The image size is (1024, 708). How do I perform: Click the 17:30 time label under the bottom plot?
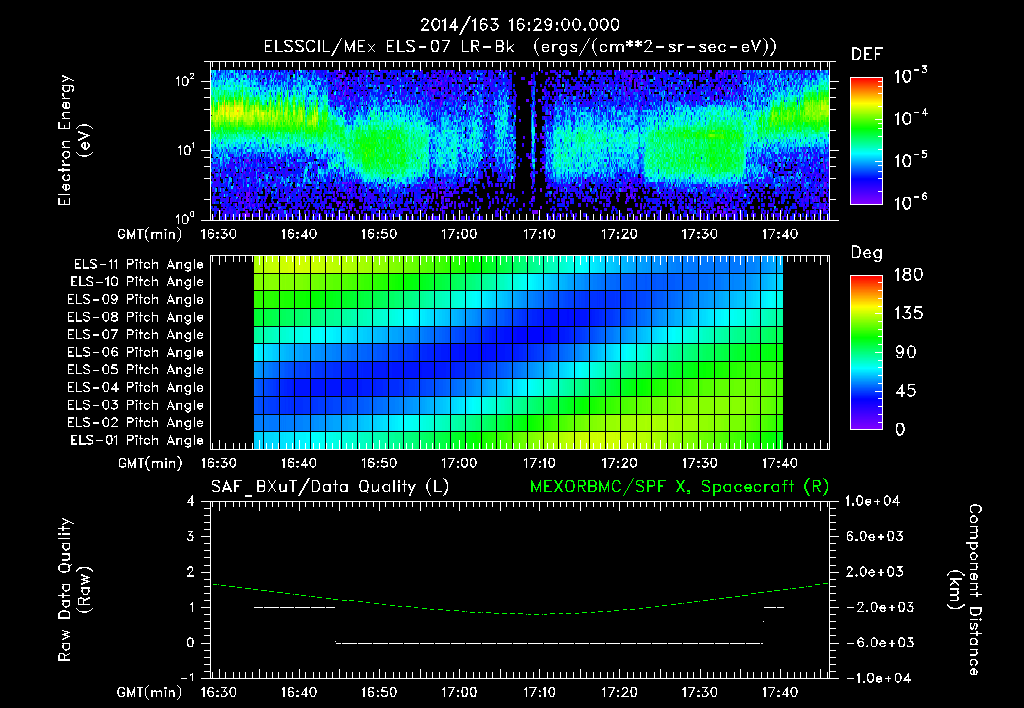pos(699,692)
